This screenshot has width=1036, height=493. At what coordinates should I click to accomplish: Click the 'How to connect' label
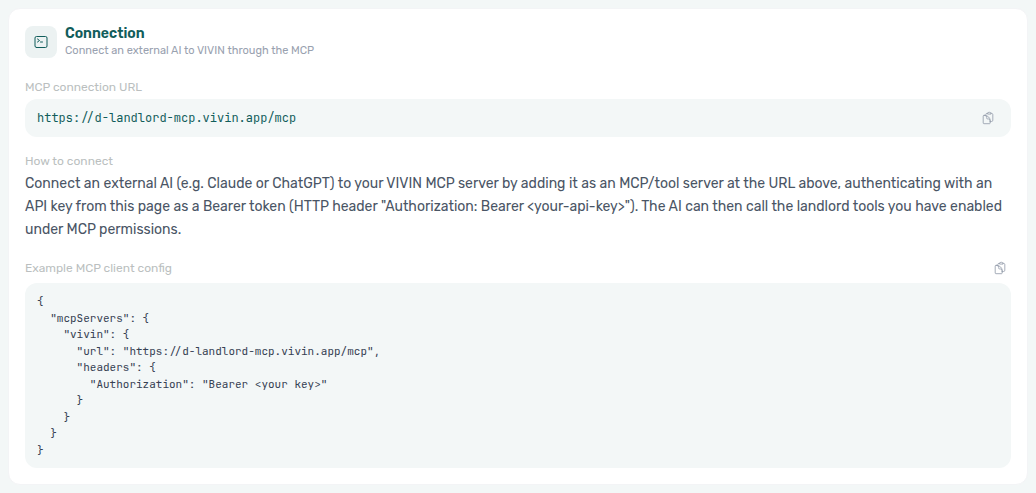point(69,161)
